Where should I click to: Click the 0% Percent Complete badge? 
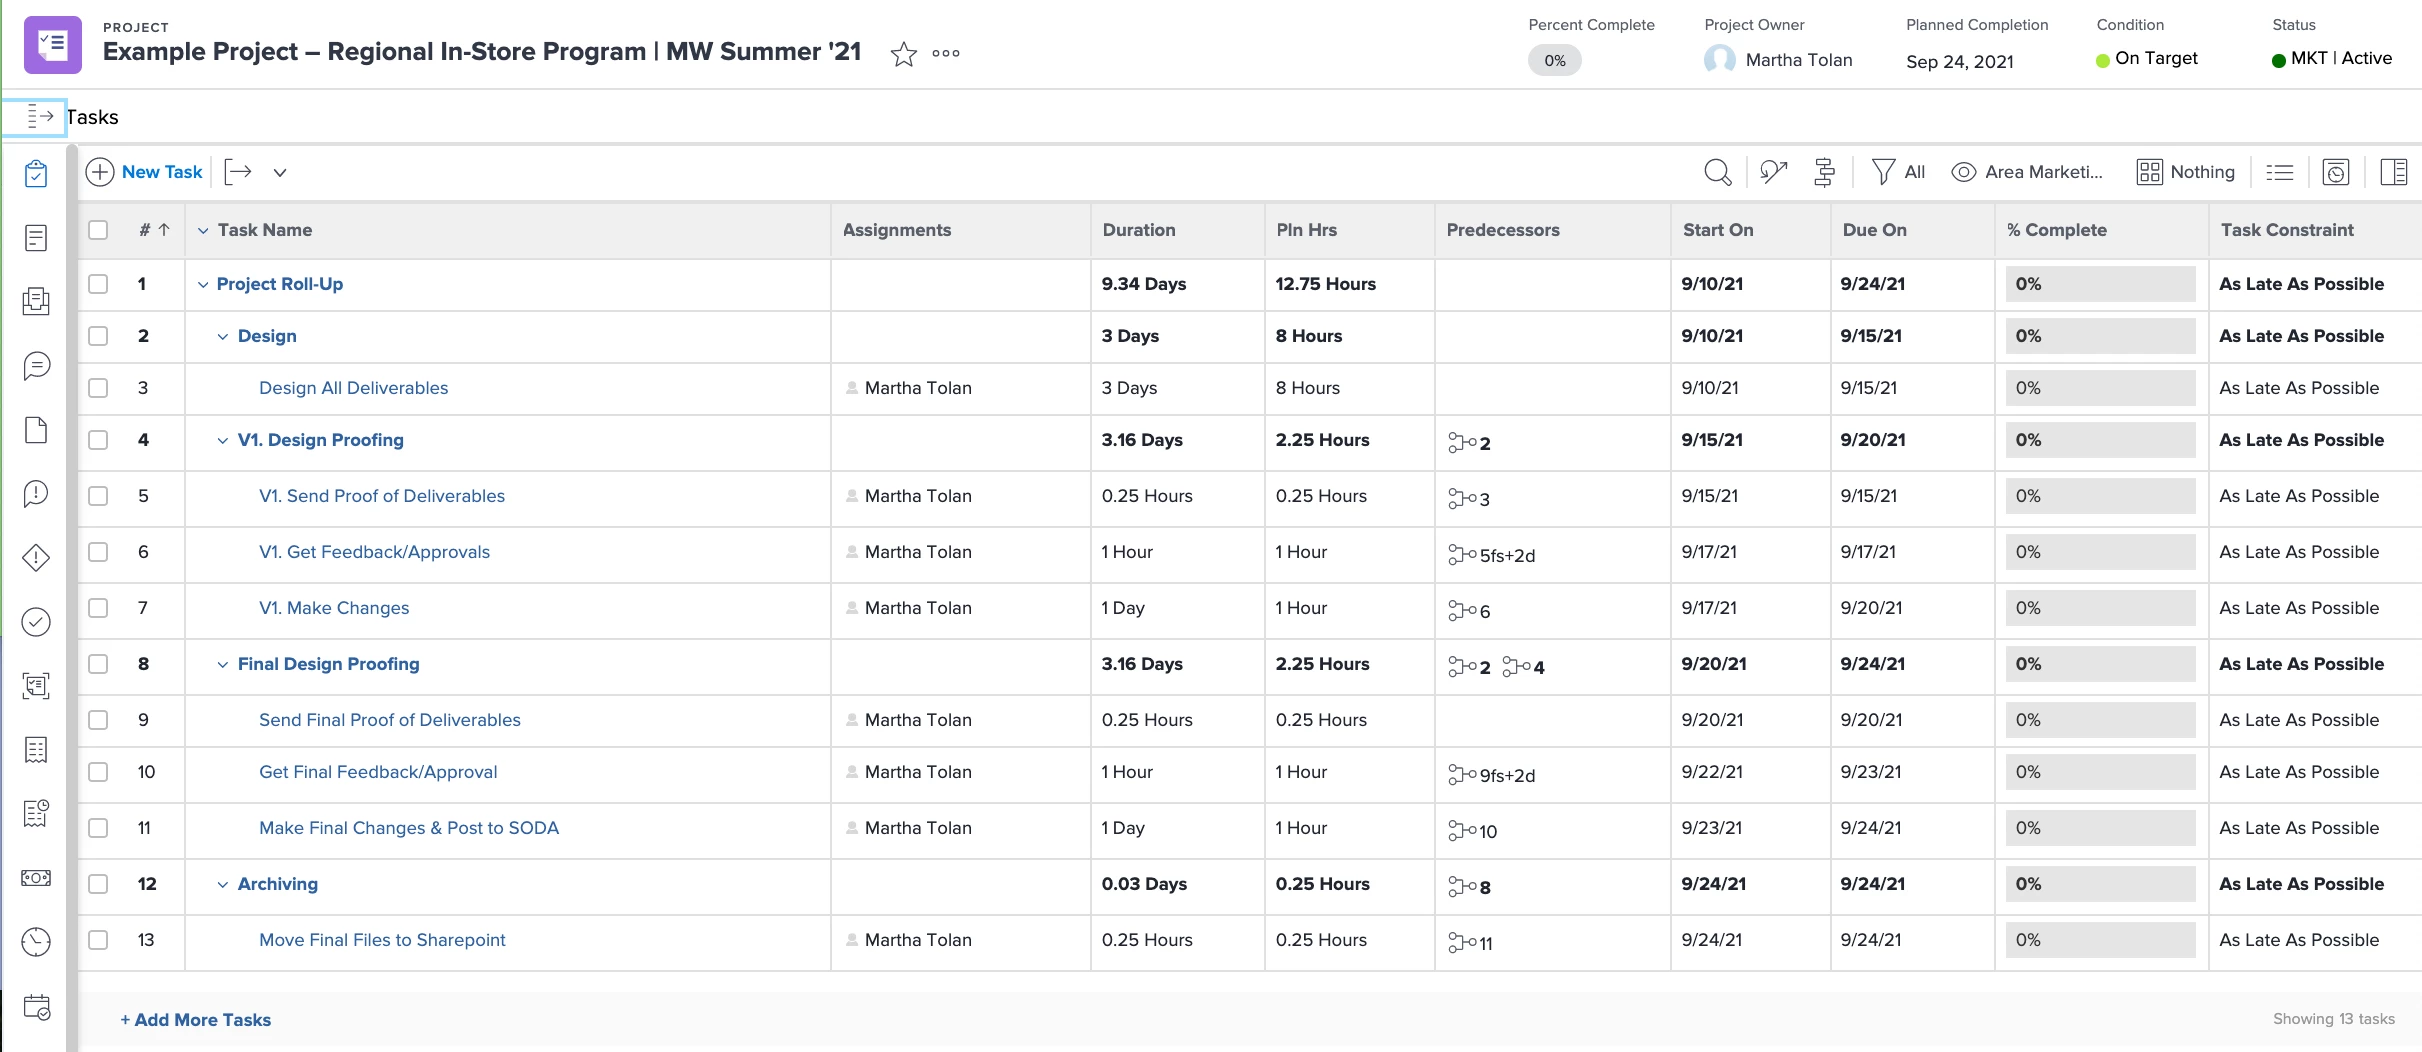[x=1555, y=60]
